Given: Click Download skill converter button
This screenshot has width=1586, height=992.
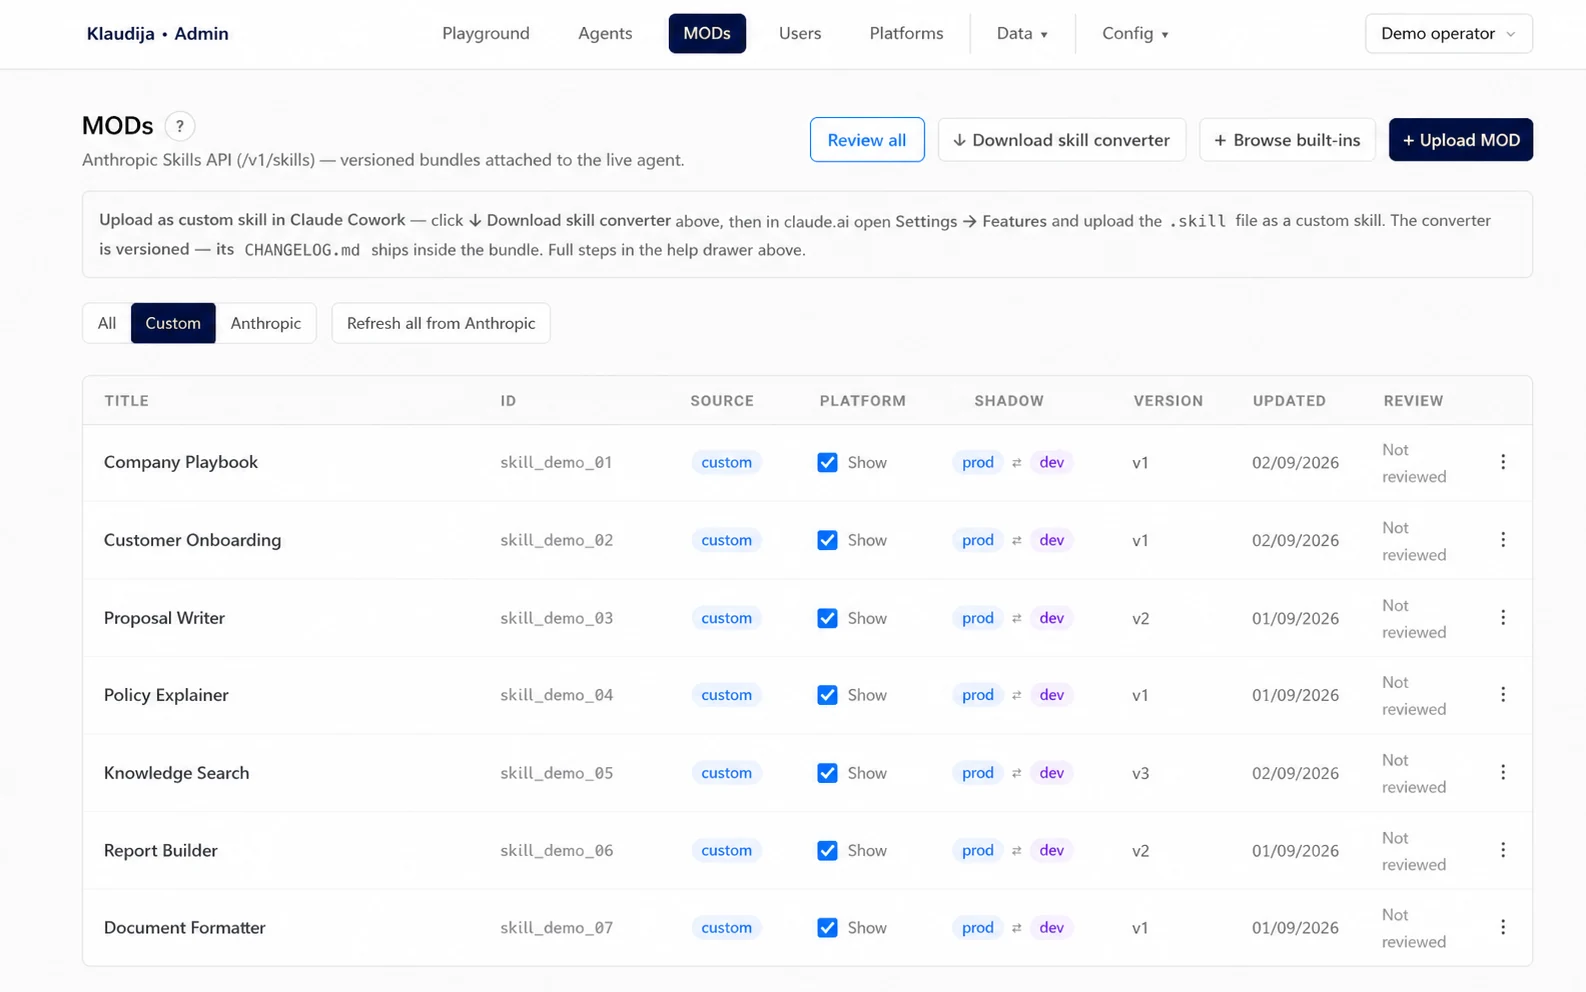Looking at the screenshot, I should click(x=1061, y=140).
